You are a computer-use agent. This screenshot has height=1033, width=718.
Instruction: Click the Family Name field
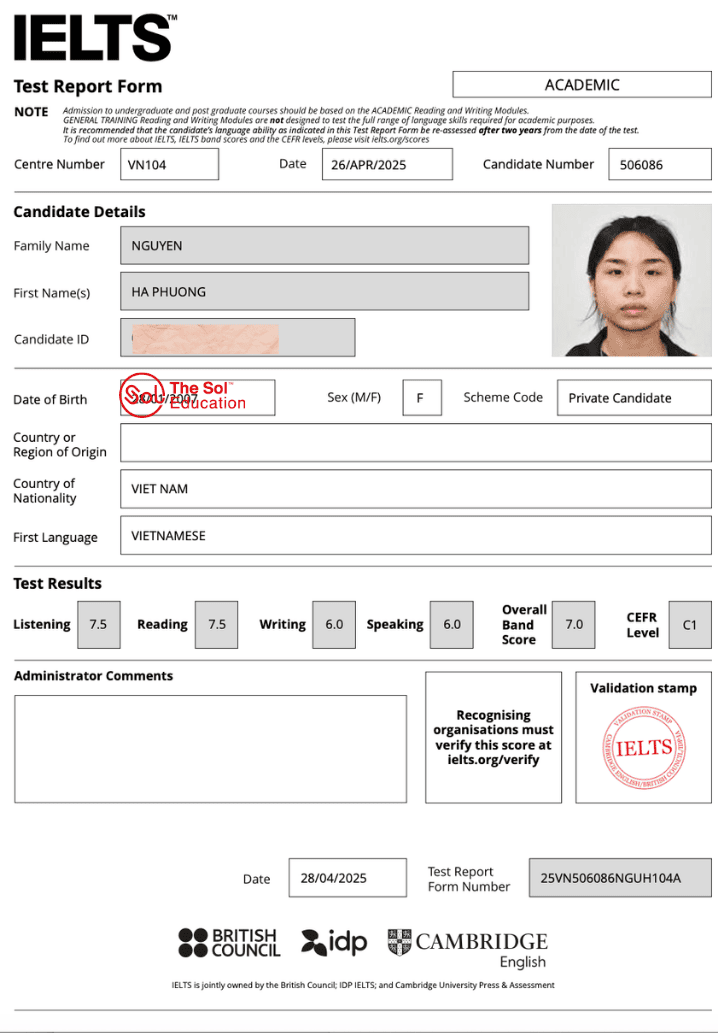(x=324, y=246)
